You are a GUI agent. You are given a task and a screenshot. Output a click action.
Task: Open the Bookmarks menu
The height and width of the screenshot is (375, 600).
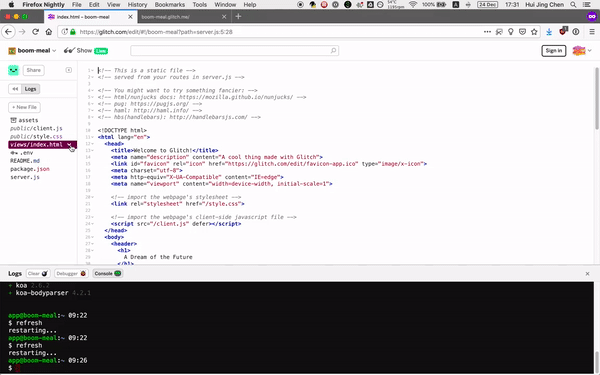point(170,5)
